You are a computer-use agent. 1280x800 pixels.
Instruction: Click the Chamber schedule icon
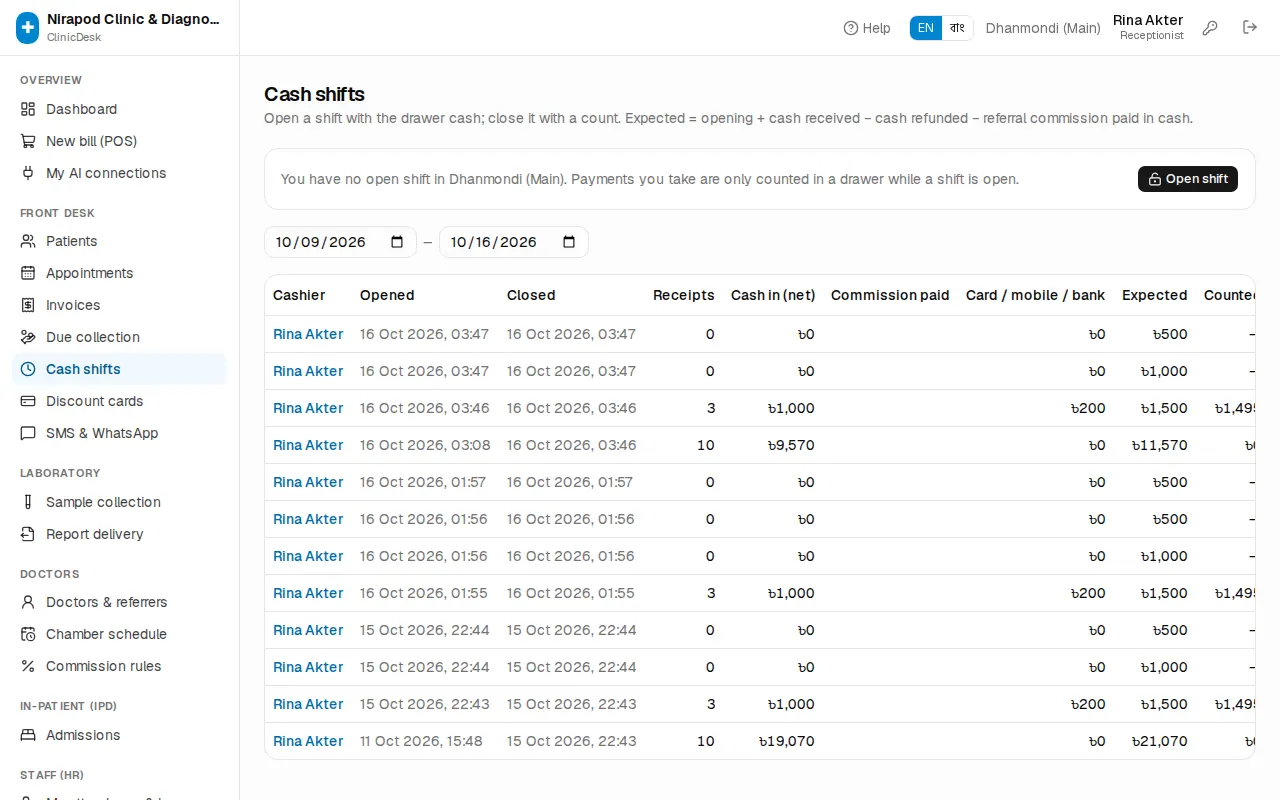(x=28, y=634)
